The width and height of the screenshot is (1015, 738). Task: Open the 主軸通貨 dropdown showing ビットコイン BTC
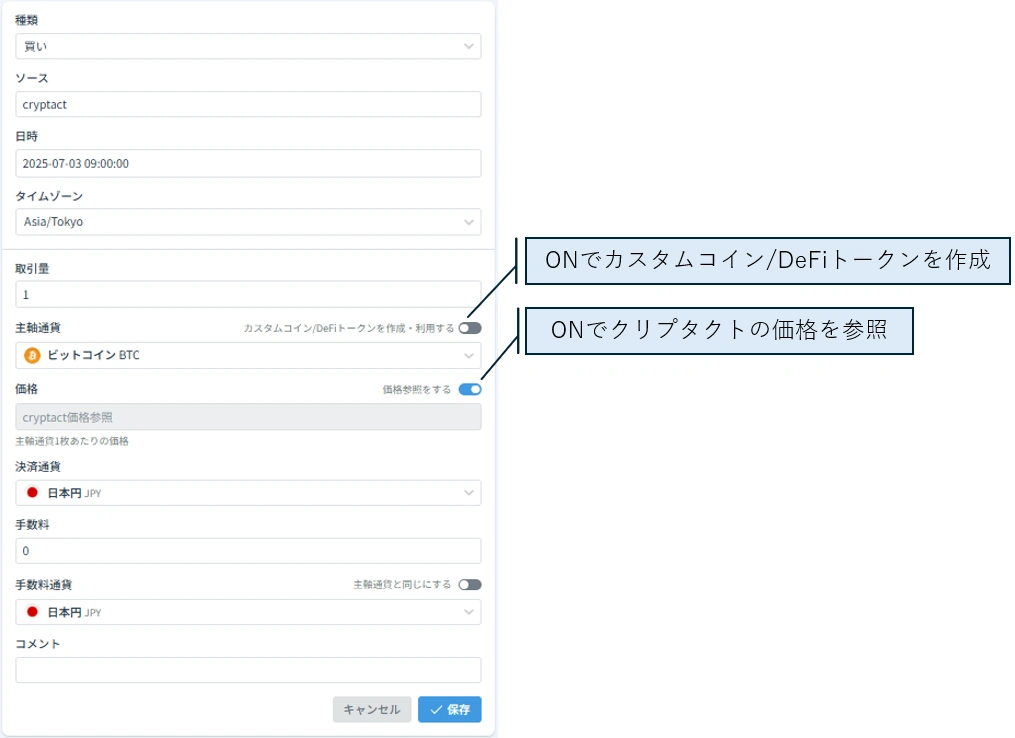coord(248,355)
